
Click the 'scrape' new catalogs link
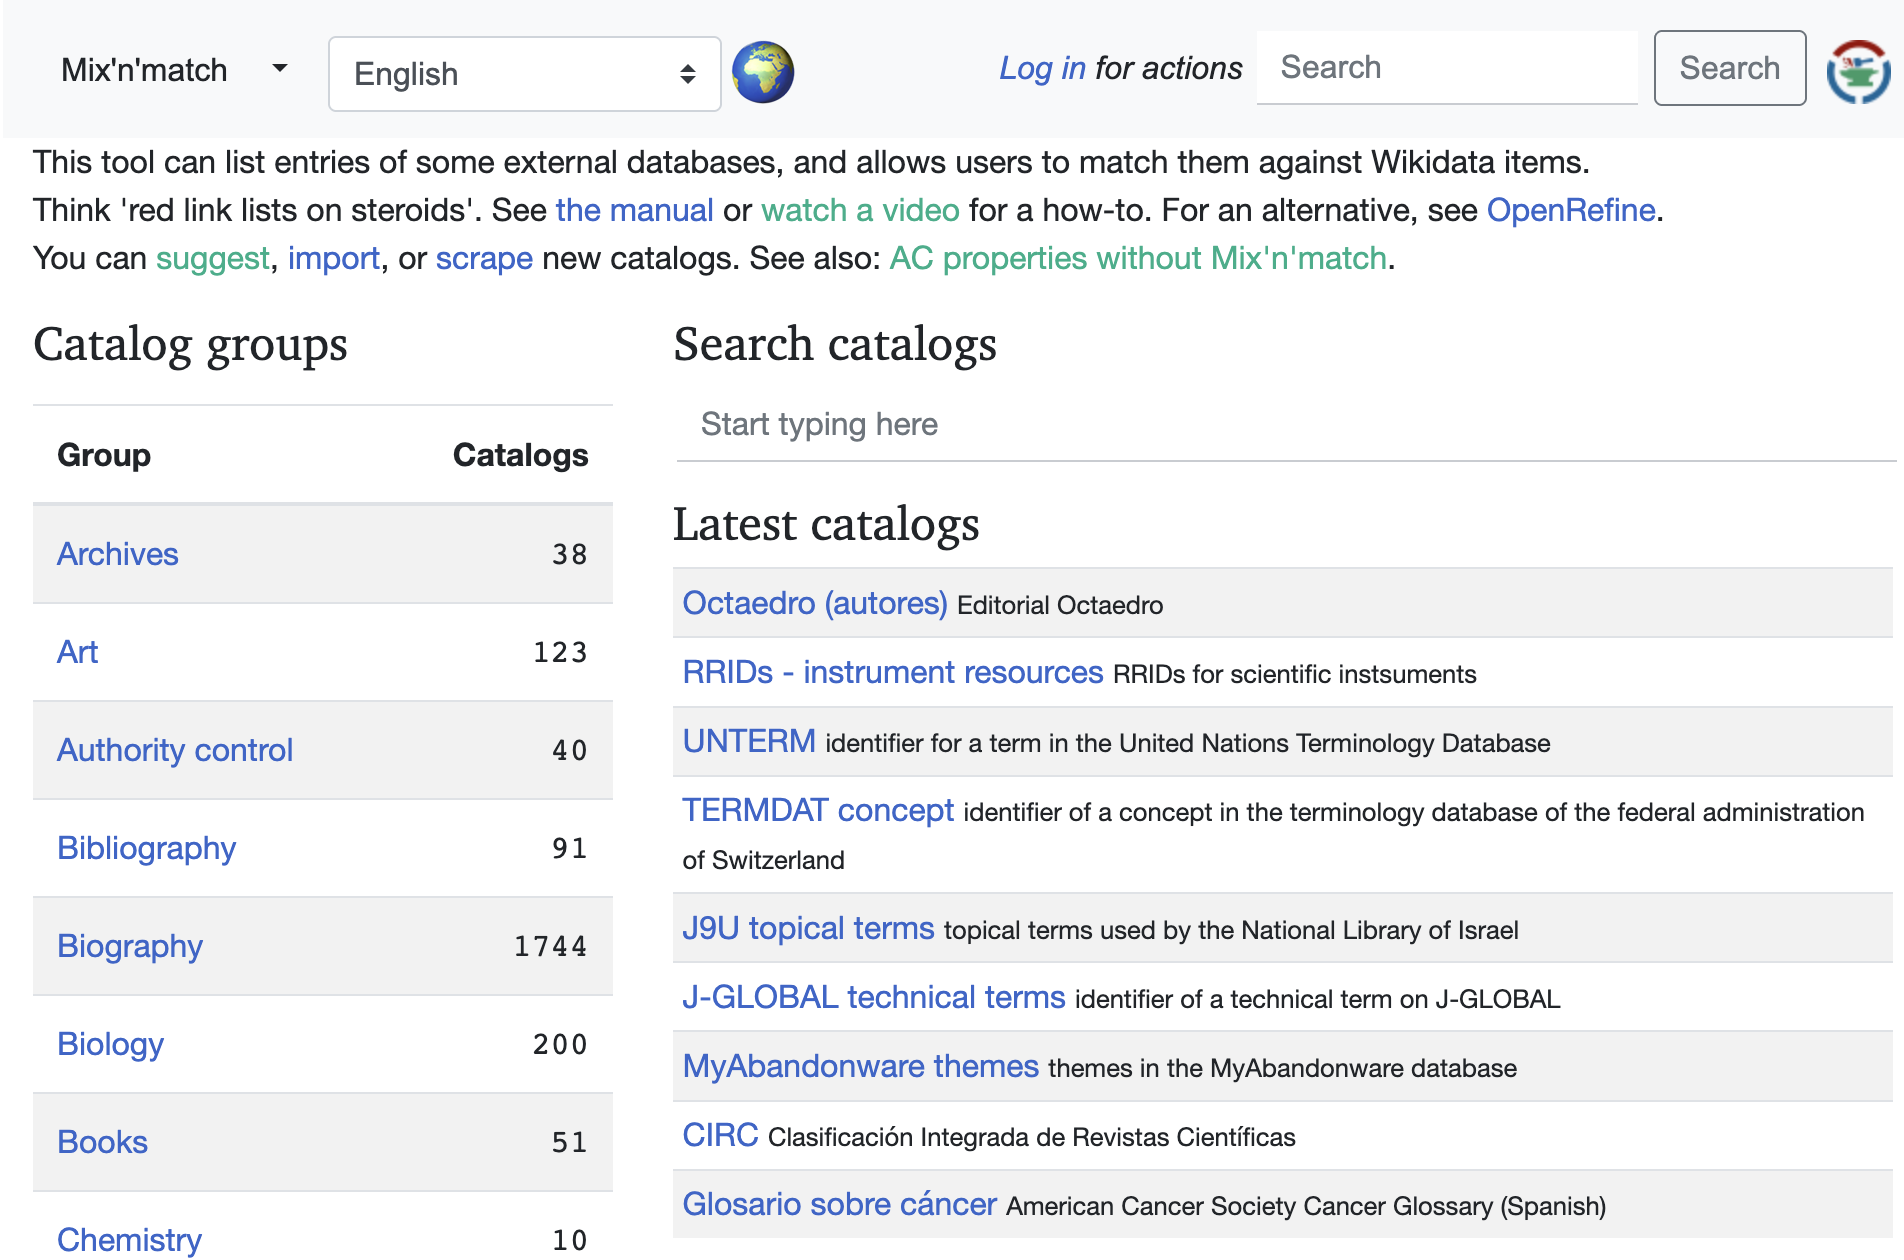[x=484, y=258]
